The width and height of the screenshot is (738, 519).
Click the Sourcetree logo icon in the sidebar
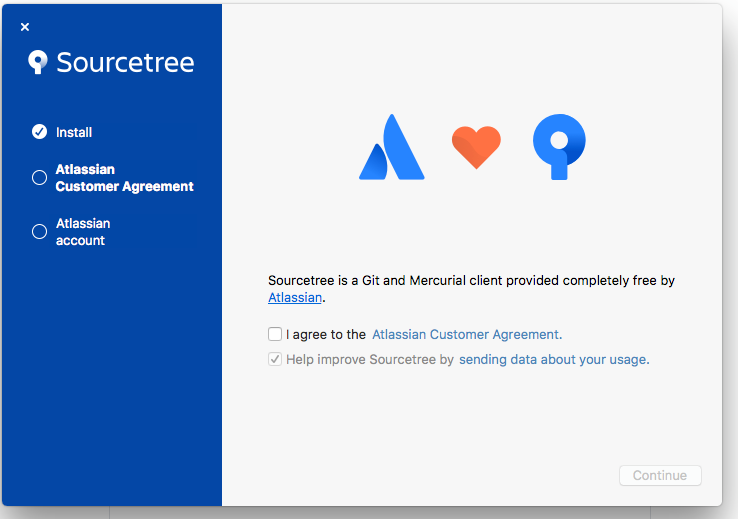[x=38, y=62]
